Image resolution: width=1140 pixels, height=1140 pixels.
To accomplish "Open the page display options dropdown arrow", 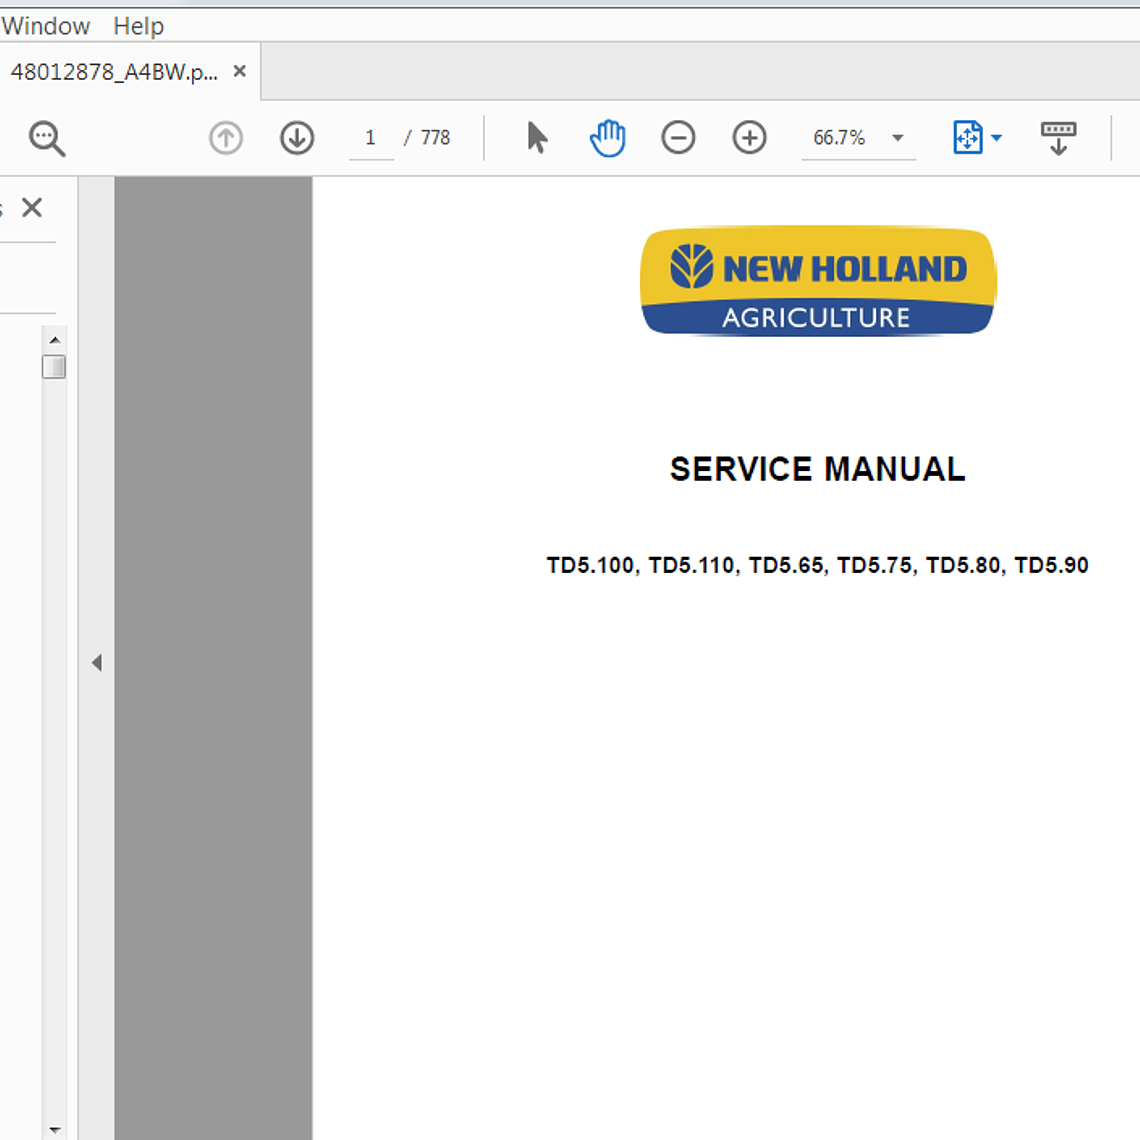I will [995, 137].
